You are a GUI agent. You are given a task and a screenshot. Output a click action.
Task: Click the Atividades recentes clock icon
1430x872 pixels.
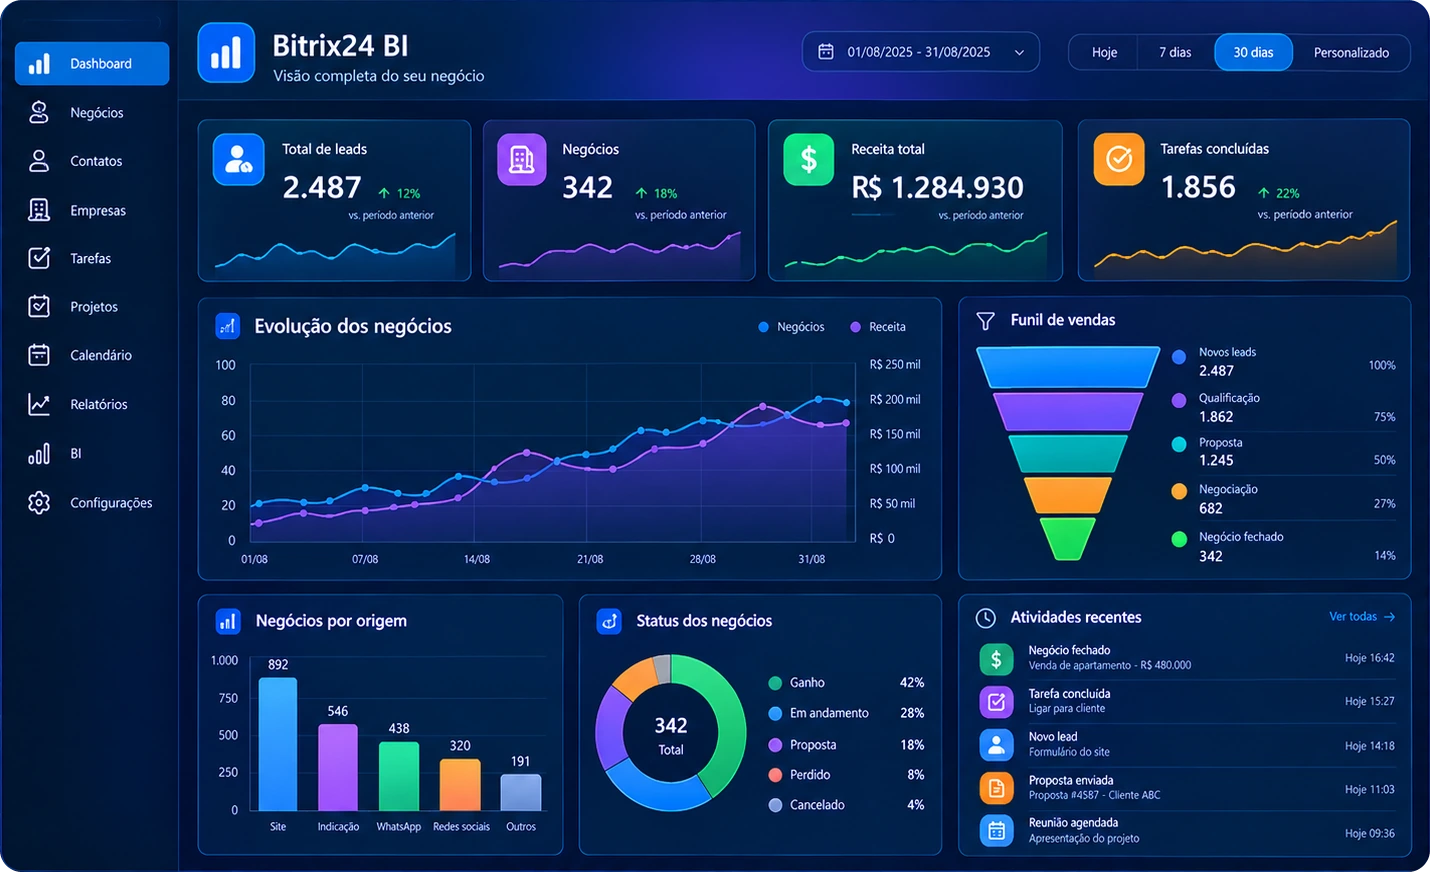coord(986,618)
